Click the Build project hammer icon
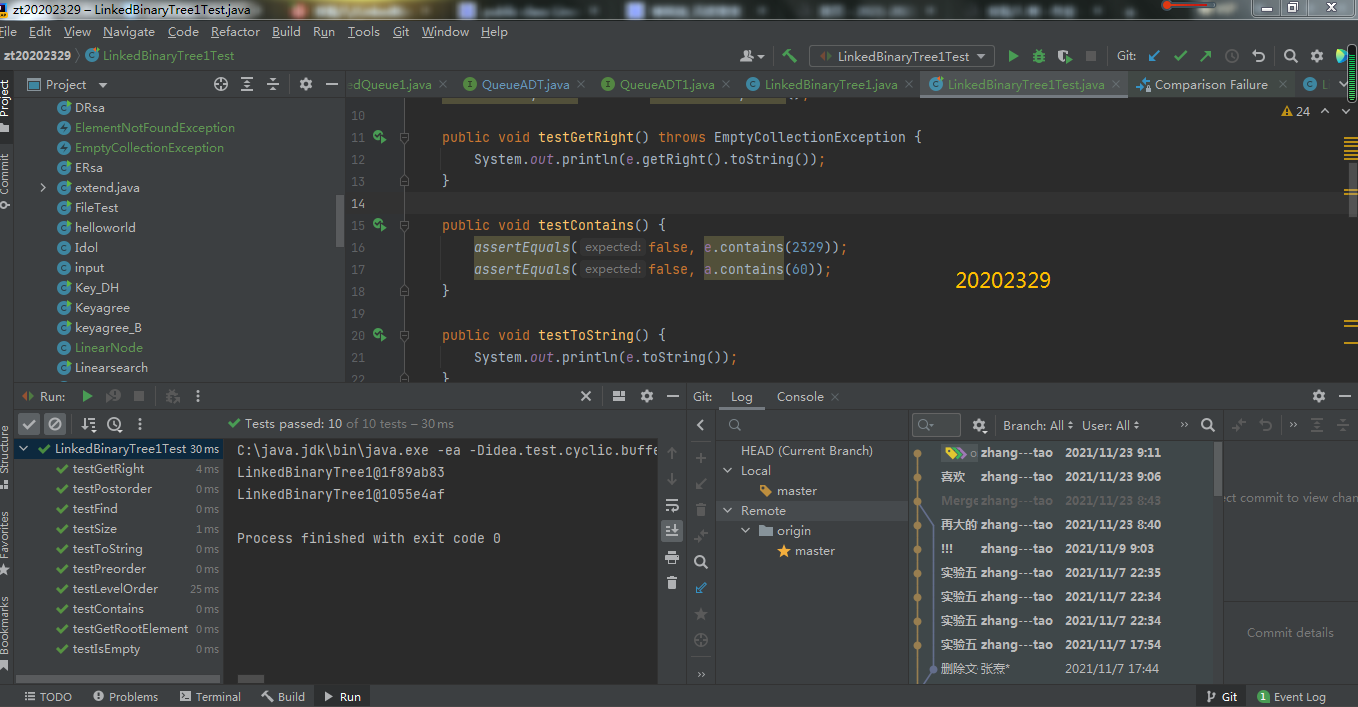 [x=790, y=56]
